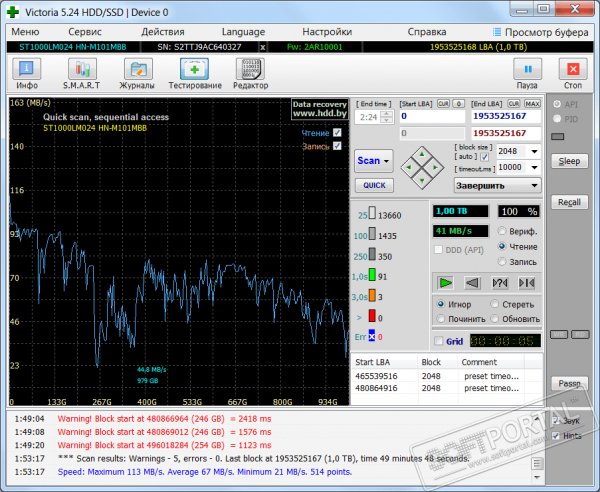Open the timeout 10000 dropdown
600x492 pixels.
534,168
